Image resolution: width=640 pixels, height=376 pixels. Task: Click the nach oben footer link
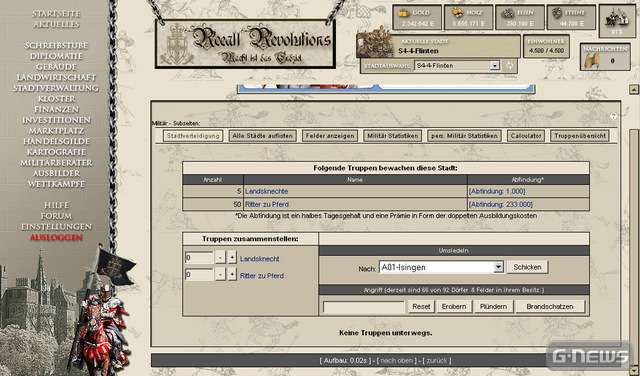[396, 360]
